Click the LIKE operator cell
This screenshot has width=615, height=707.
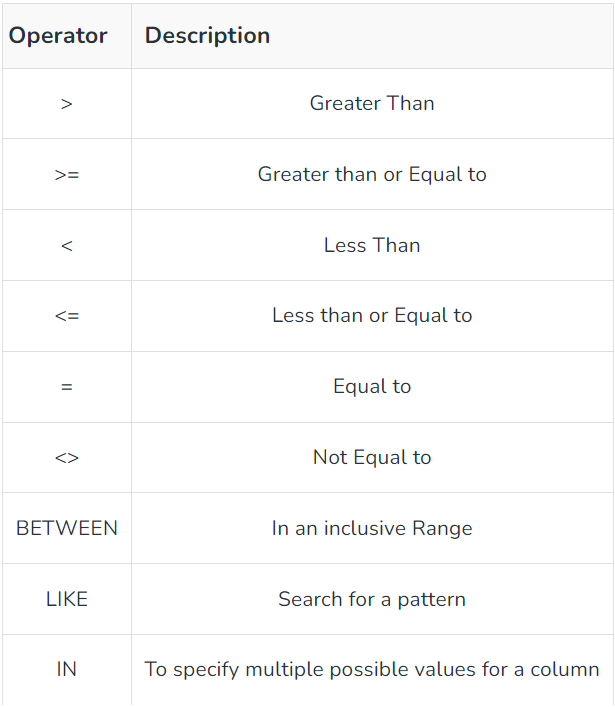[x=67, y=599]
